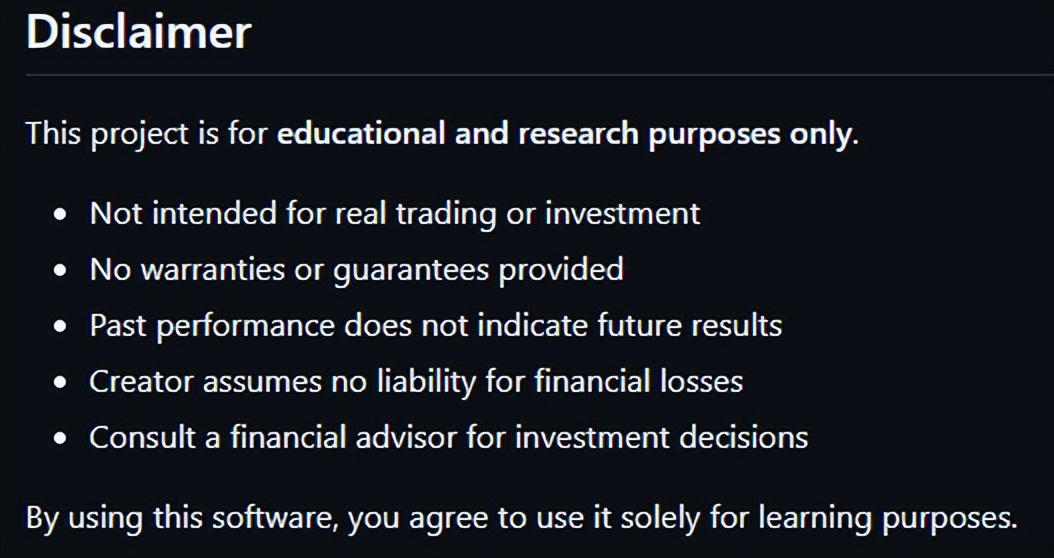Click the Disclaimer heading

(138, 32)
